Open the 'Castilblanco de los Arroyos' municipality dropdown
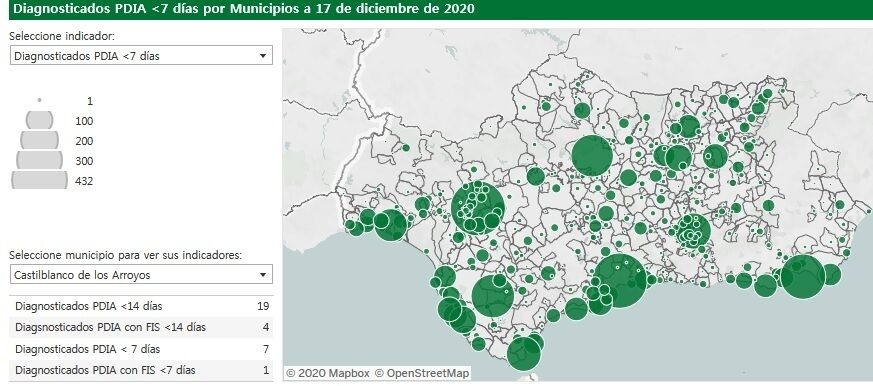873x386 pixels. 141,274
